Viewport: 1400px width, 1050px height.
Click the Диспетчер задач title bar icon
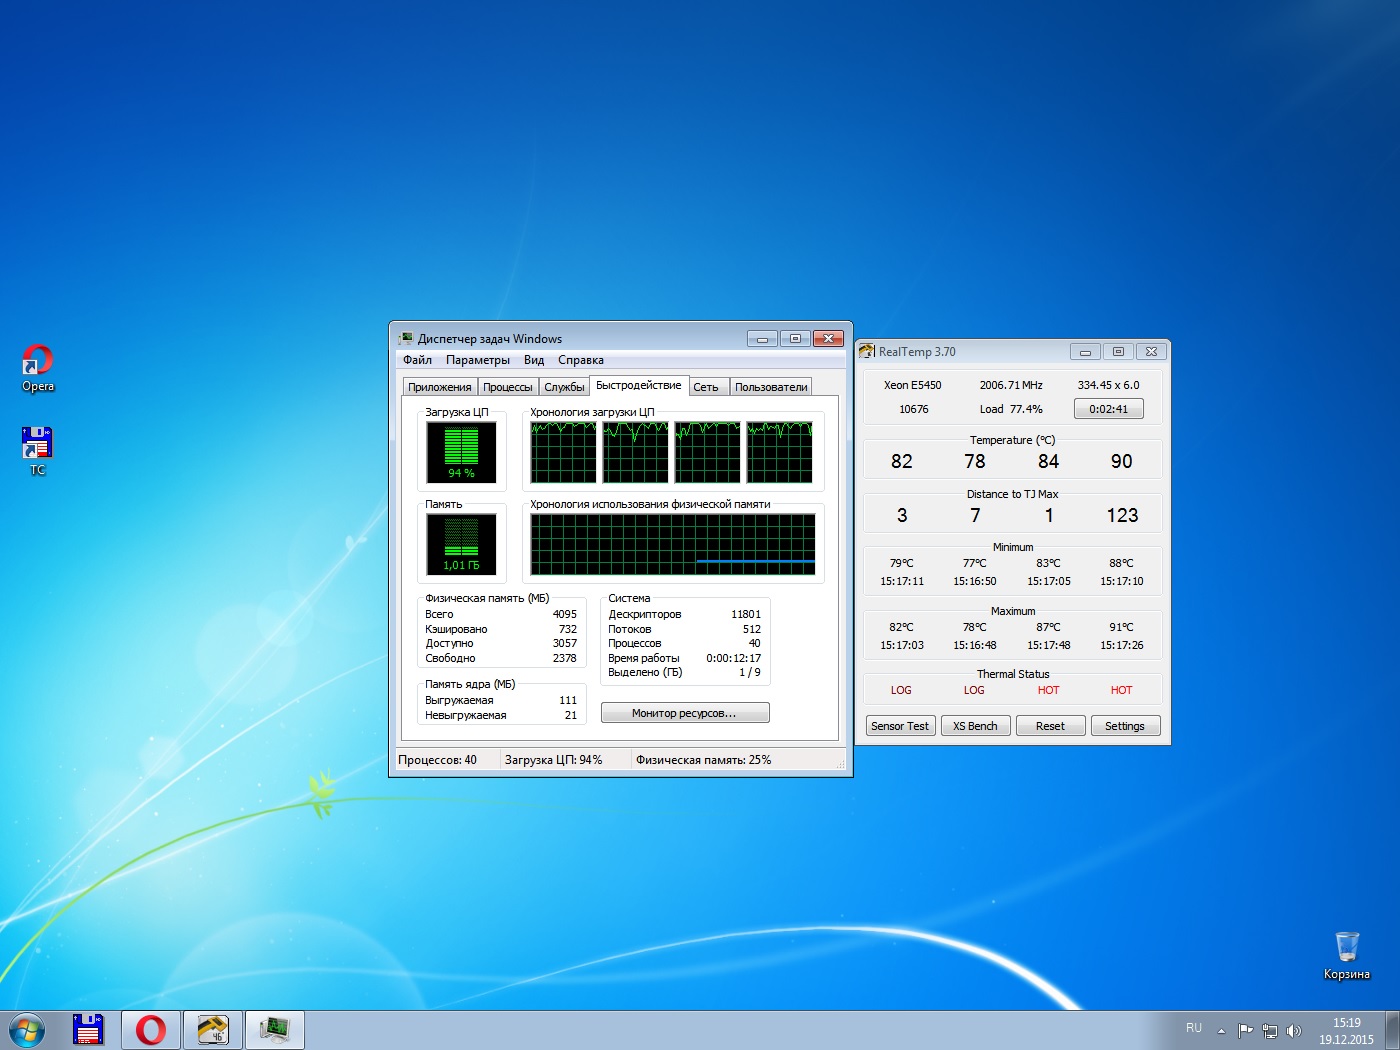click(x=406, y=339)
